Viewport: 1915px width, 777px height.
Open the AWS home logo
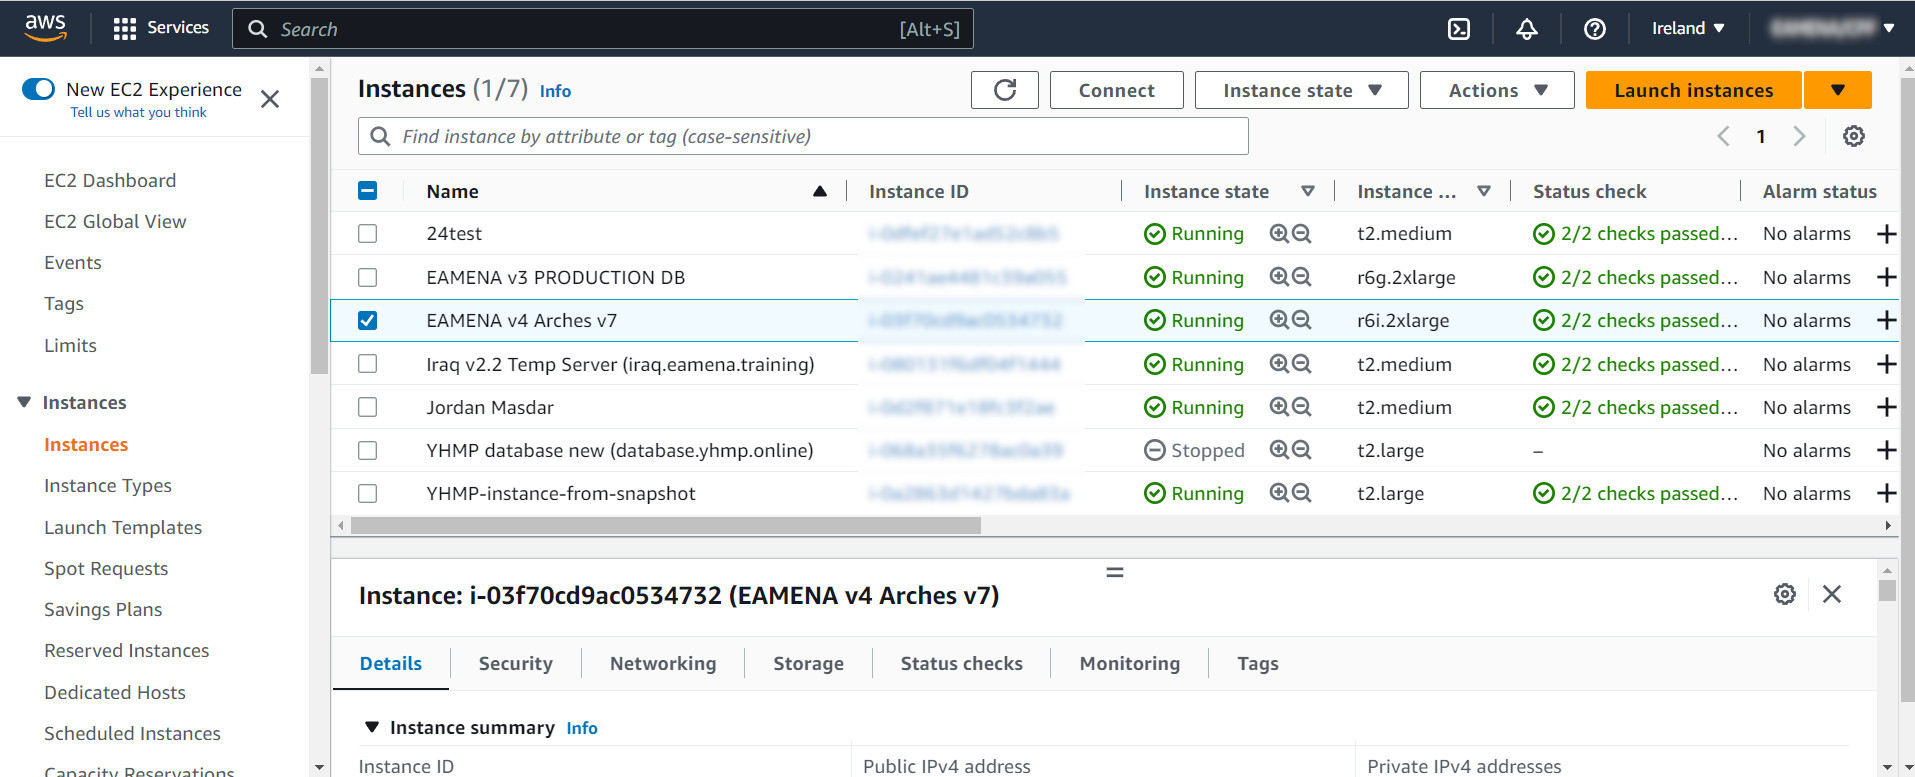click(x=45, y=28)
